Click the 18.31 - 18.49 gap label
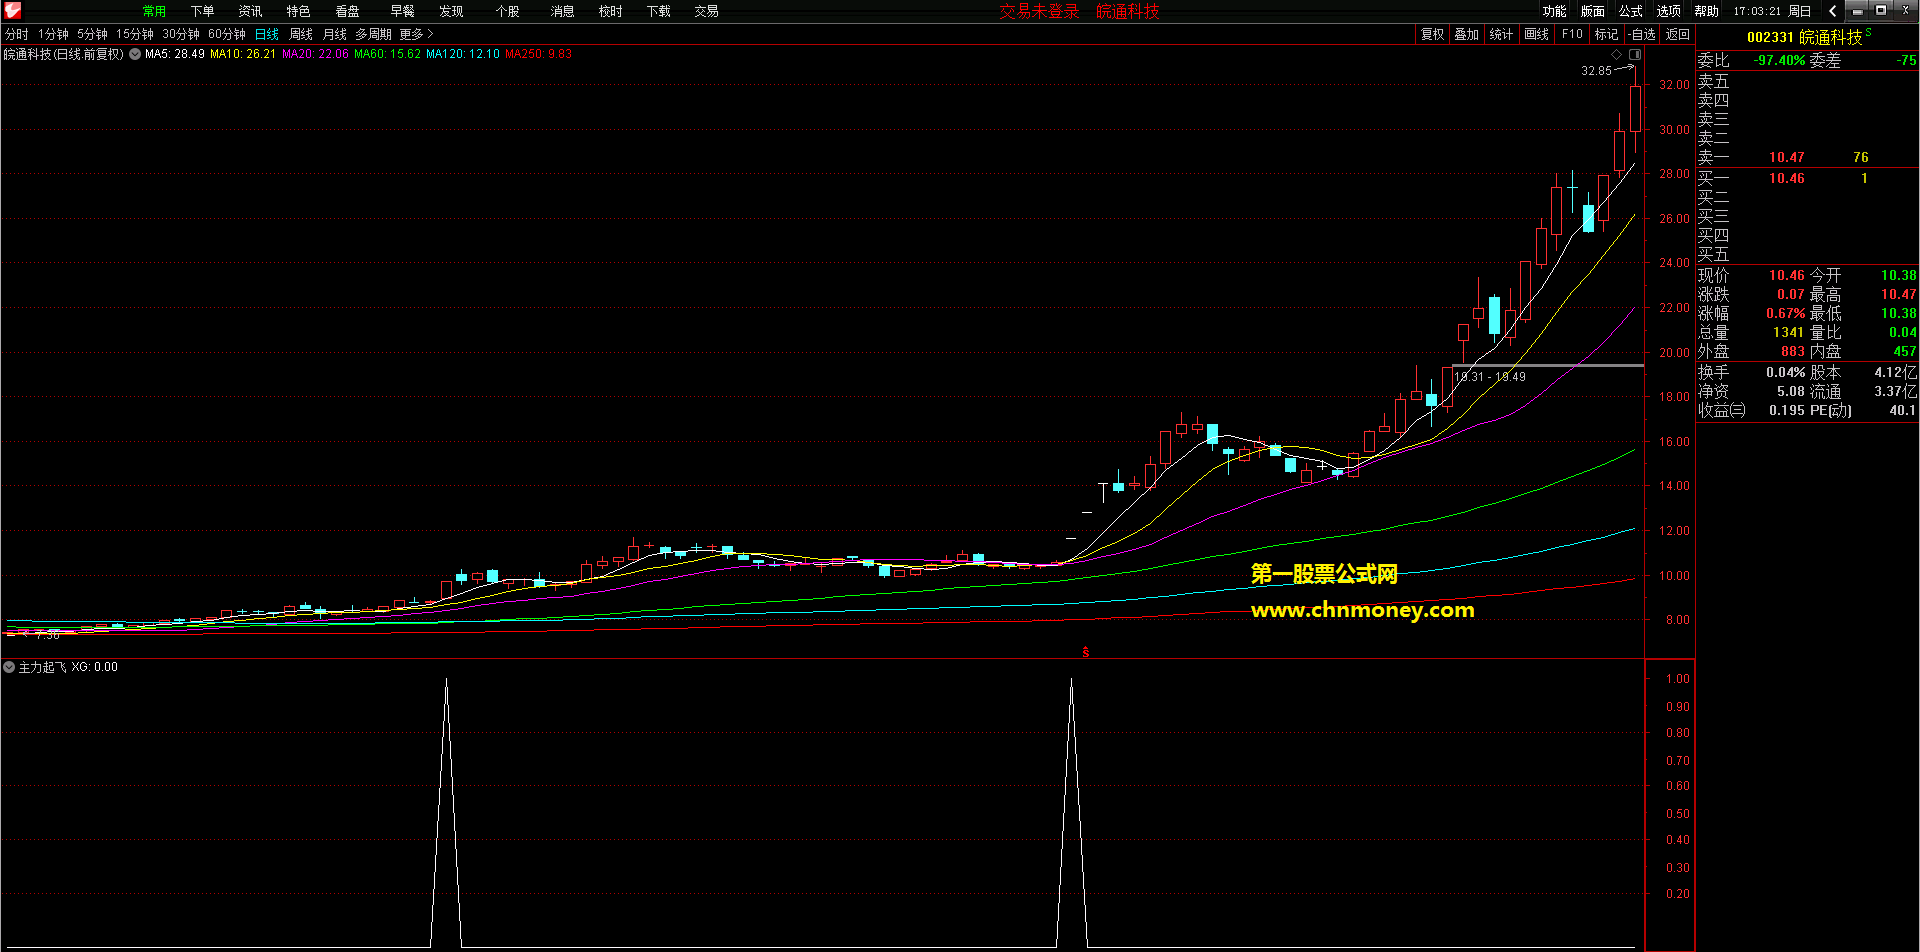 (1490, 377)
